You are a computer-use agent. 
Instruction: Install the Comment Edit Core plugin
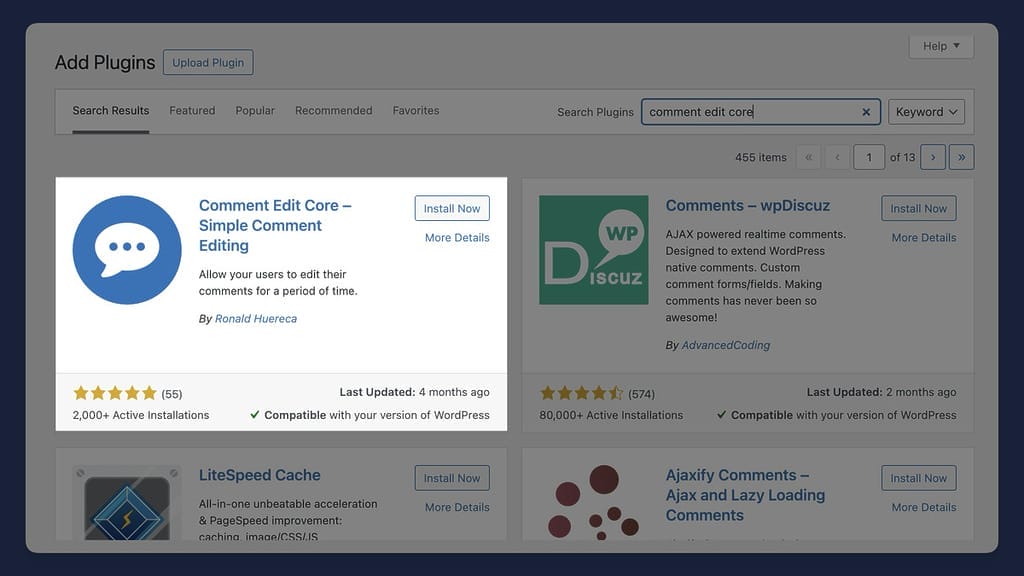click(452, 208)
